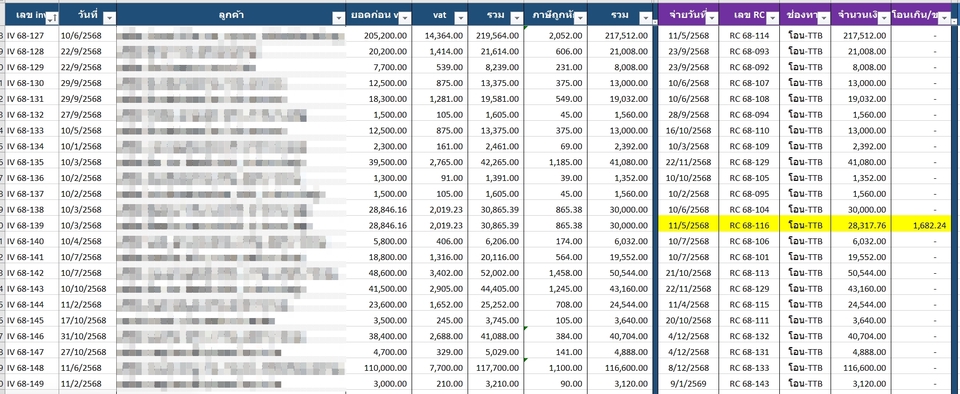Open the วันที่ column filter dropdown
Viewport: 960px width, 394px height.
(109, 18)
